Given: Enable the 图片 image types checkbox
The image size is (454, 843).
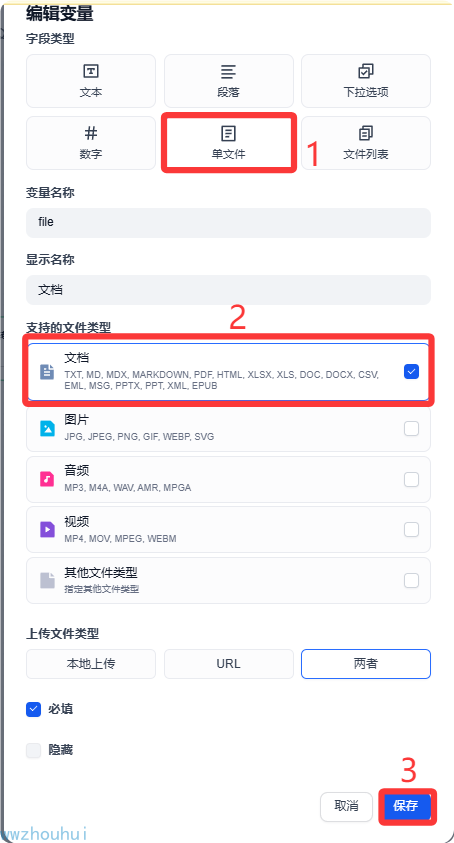Looking at the screenshot, I should [x=412, y=428].
